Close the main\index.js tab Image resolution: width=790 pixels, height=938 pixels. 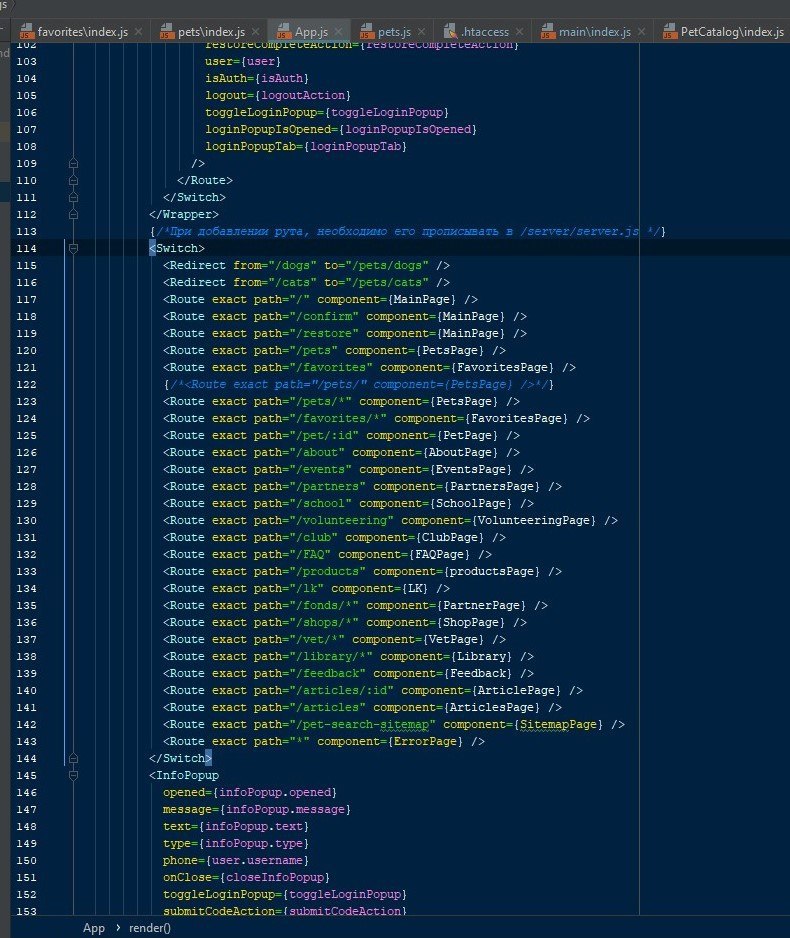point(642,32)
